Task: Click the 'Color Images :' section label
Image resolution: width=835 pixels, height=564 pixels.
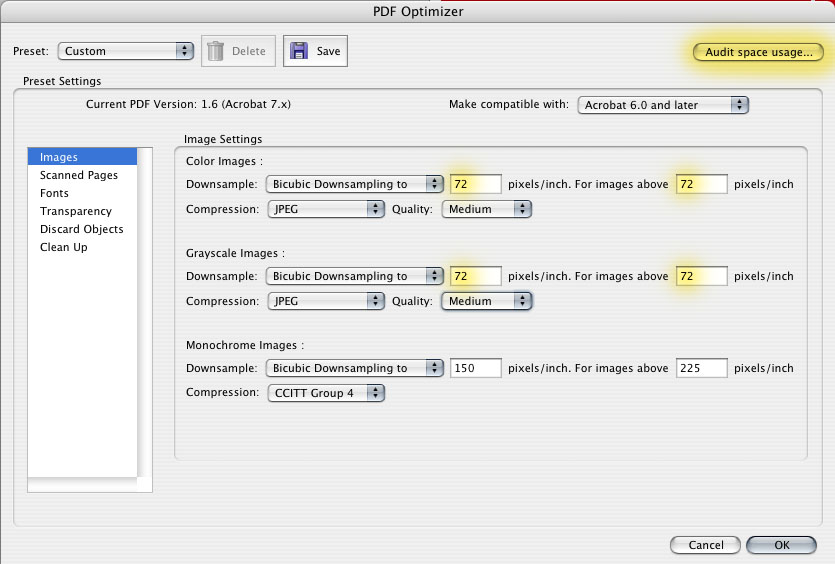Action: [x=224, y=161]
